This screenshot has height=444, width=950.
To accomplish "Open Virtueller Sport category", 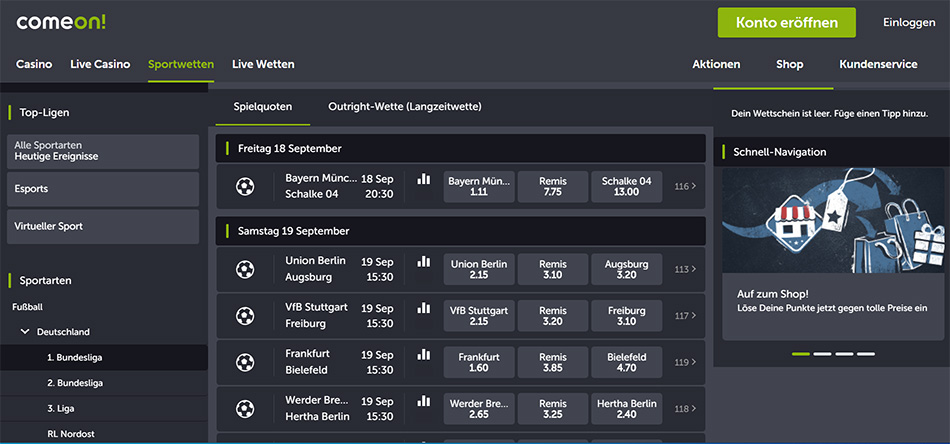I will (x=103, y=227).
